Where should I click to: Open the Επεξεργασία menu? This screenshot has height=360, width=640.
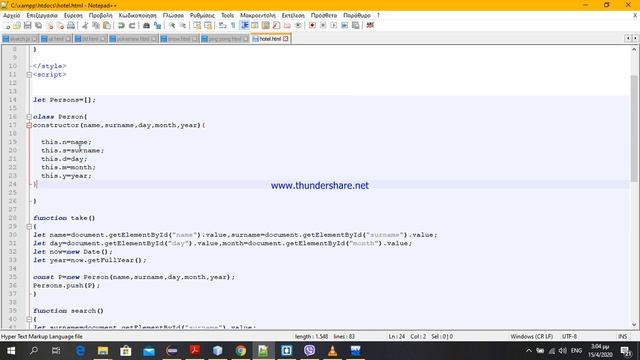pyautogui.click(x=42, y=16)
